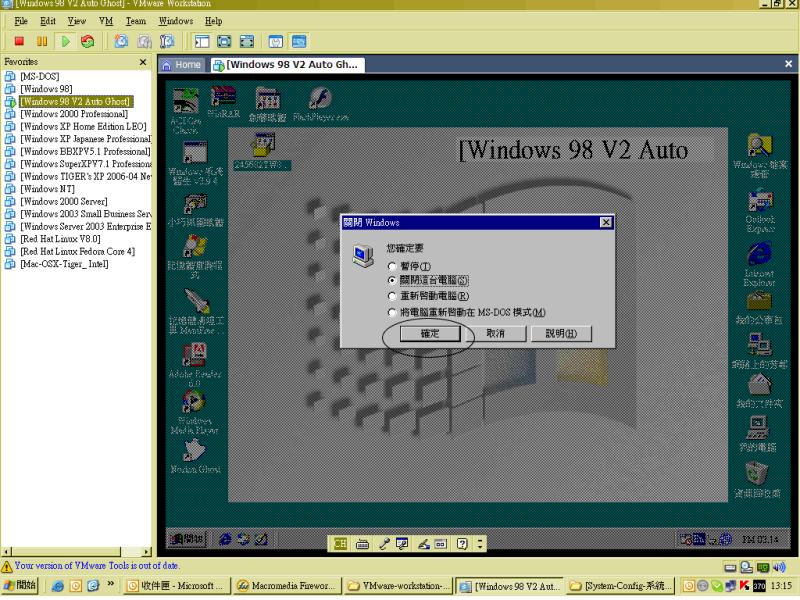Click the host tray volume speaker icon
Screen dimensions: 800x600
(x=779, y=567)
